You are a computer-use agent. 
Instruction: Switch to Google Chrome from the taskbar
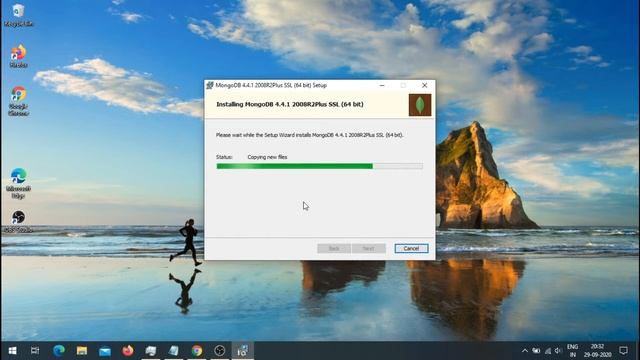[x=197, y=351]
